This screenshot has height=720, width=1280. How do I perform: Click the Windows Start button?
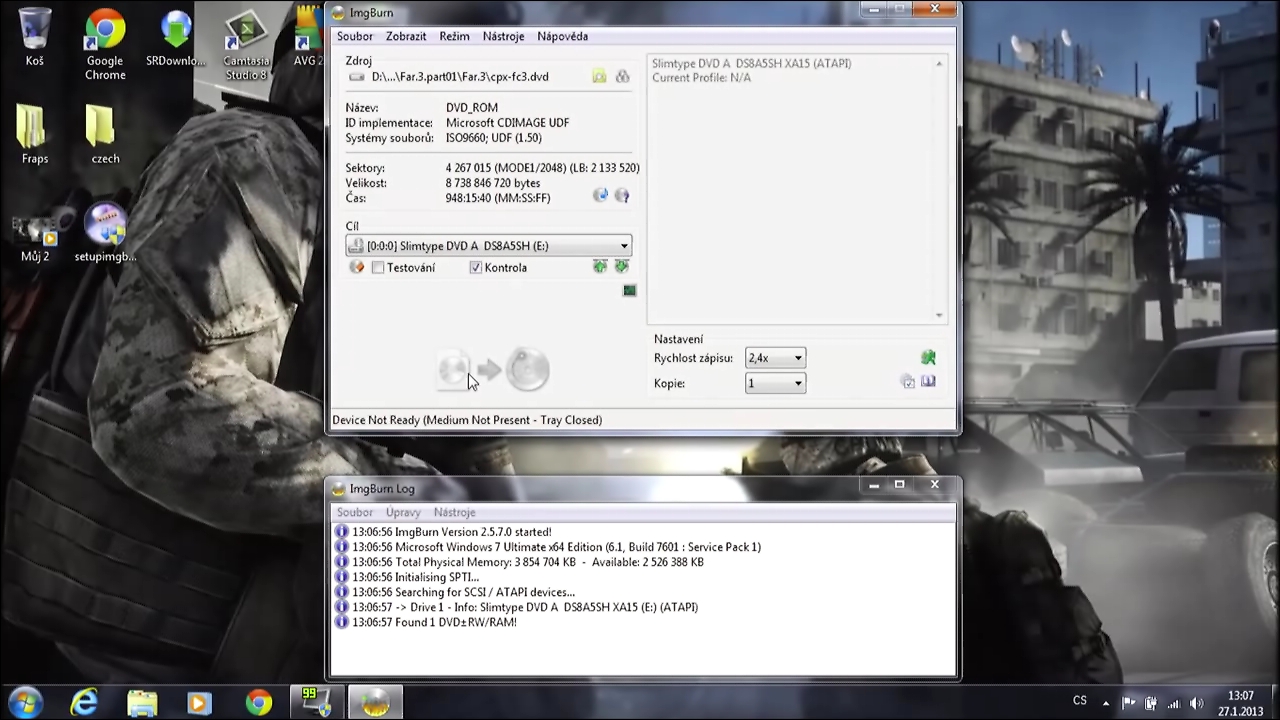pos(24,703)
